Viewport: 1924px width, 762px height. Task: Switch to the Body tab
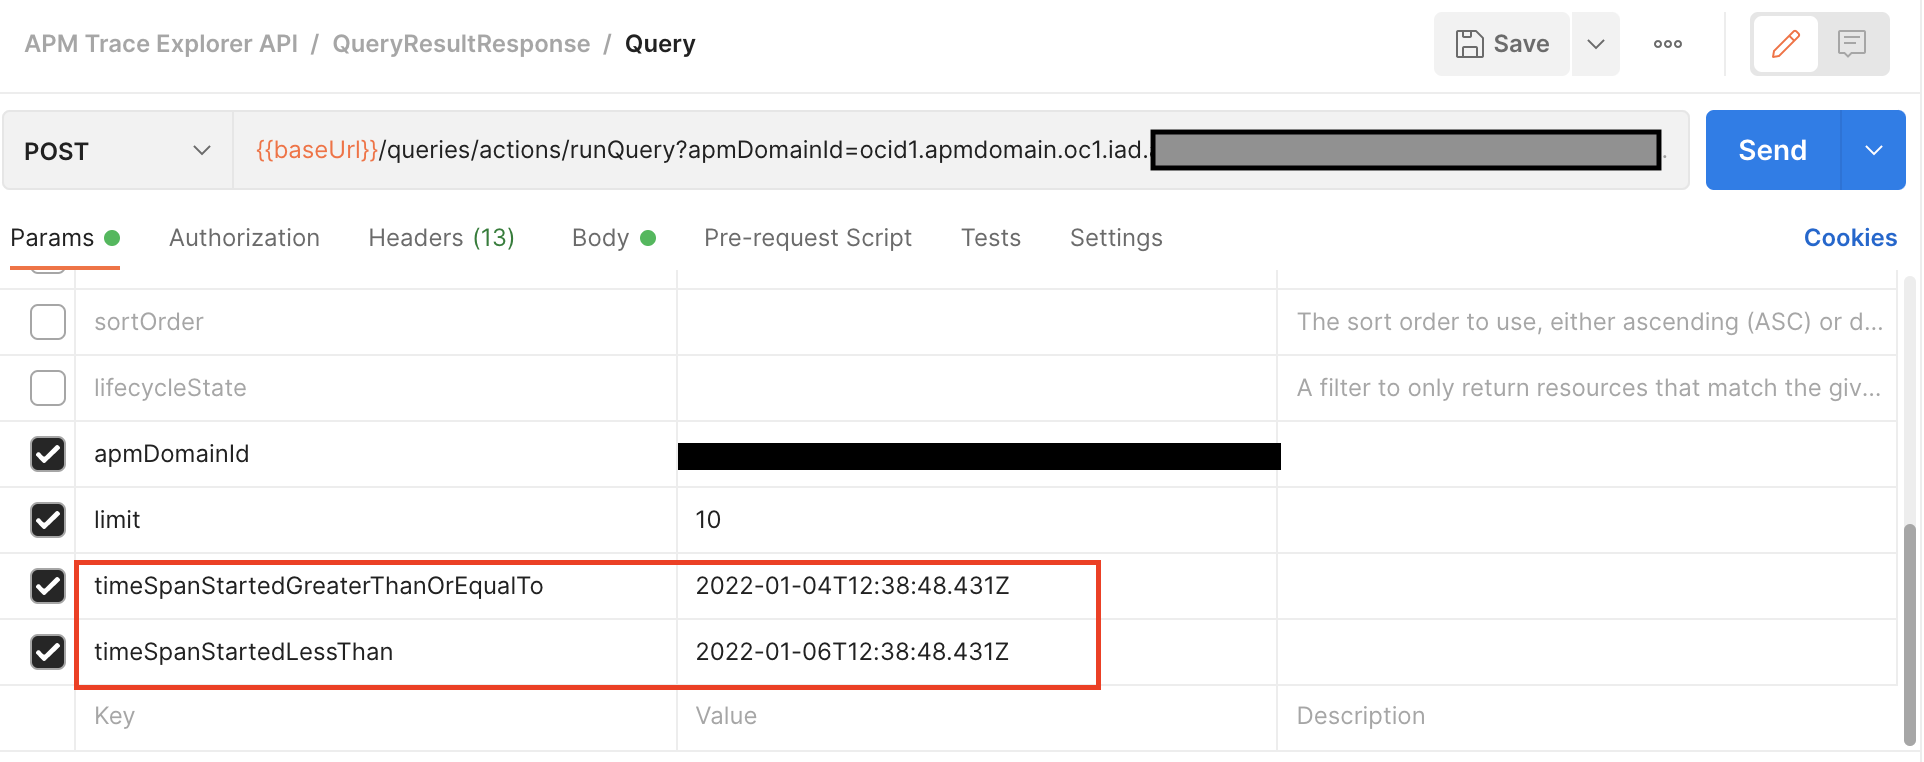tap(600, 238)
